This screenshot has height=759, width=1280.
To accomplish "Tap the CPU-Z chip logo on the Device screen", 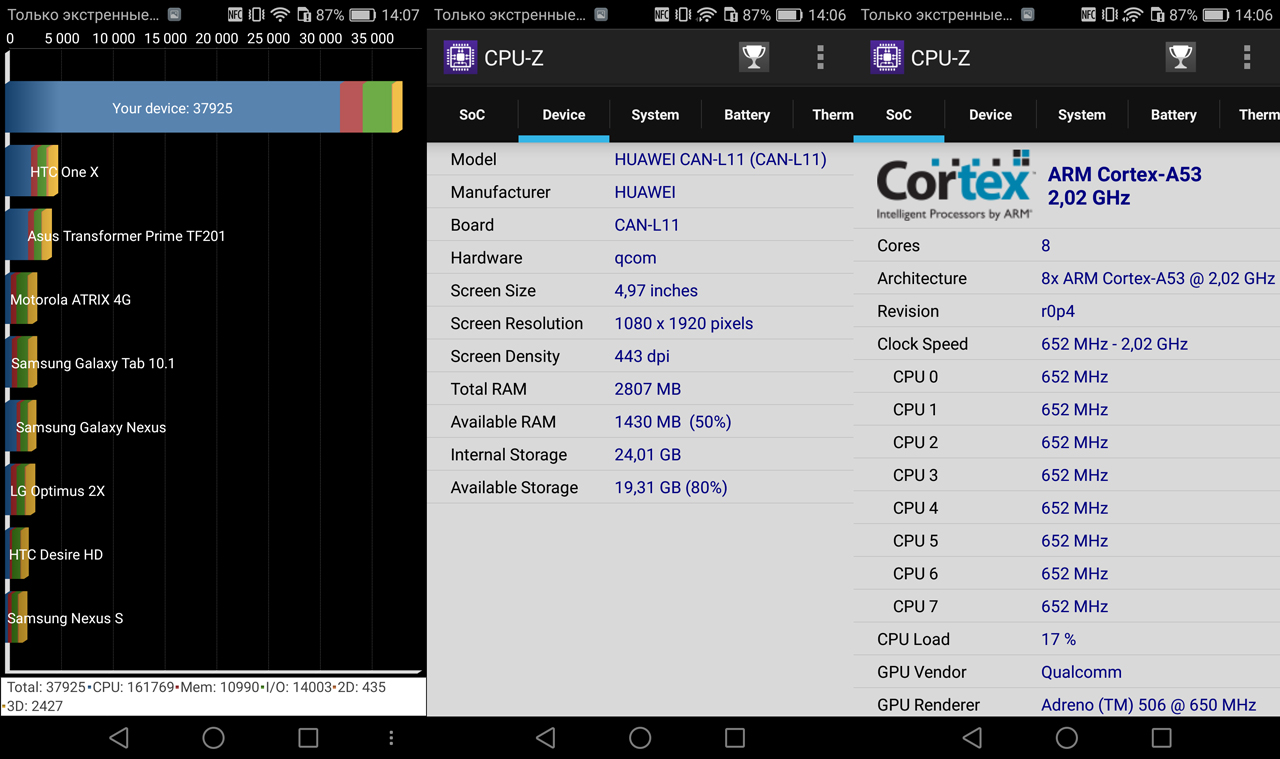I will 460,57.
